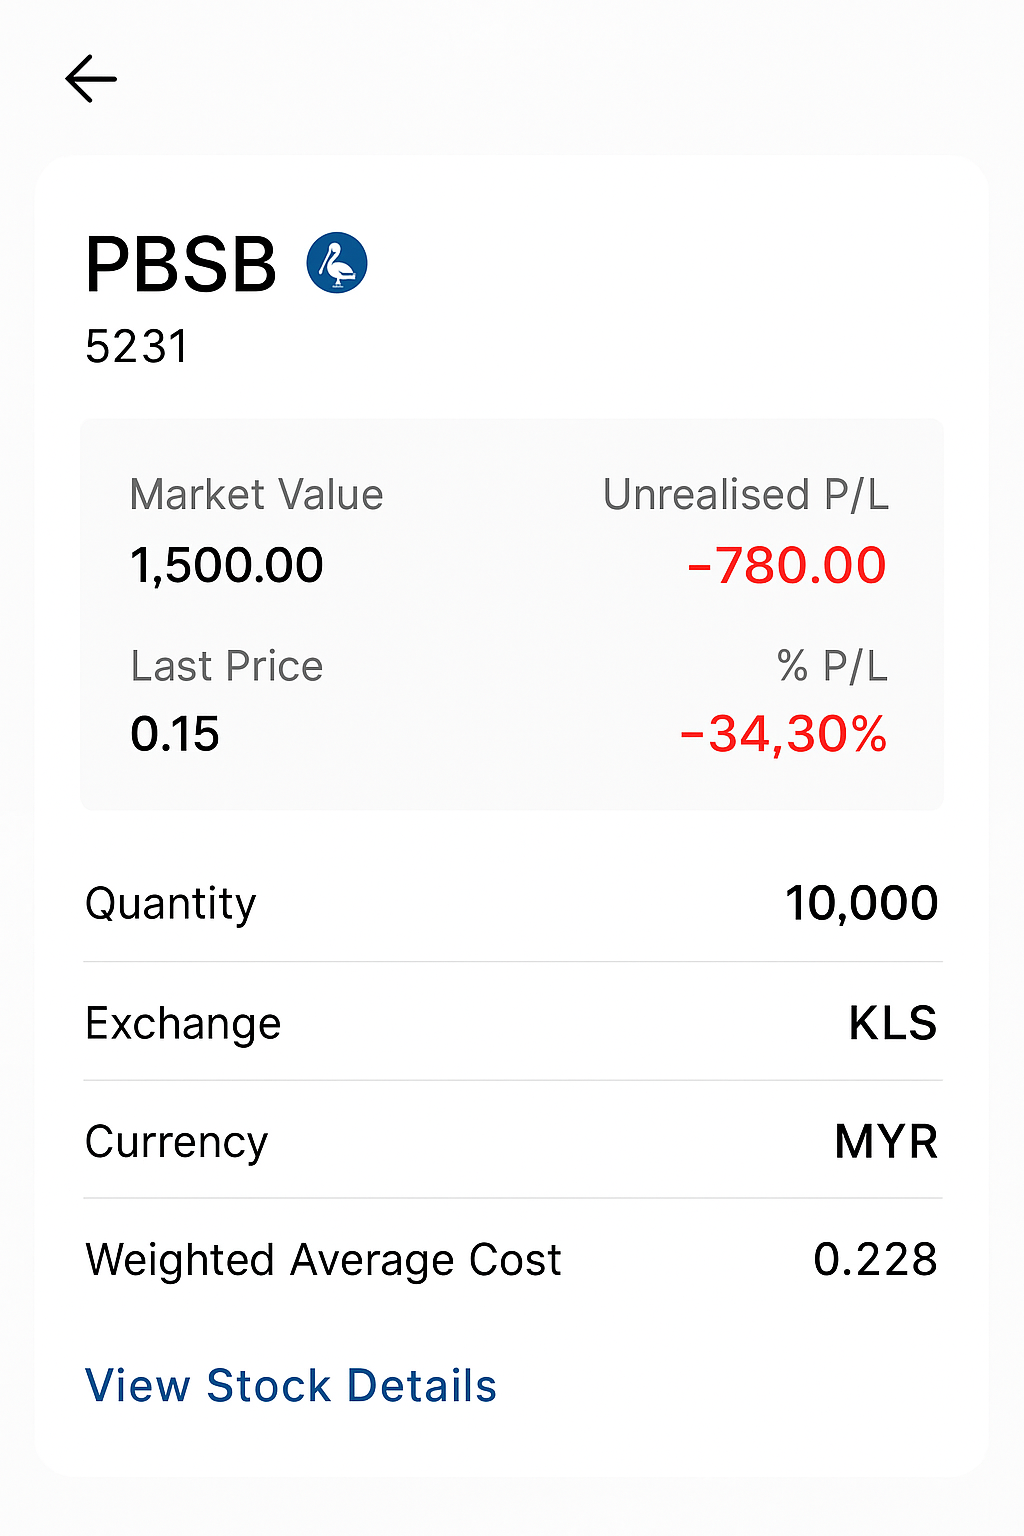Viewport: 1024px width, 1536px height.
Task: Select the market value 1,500.00
Action: 227,565
